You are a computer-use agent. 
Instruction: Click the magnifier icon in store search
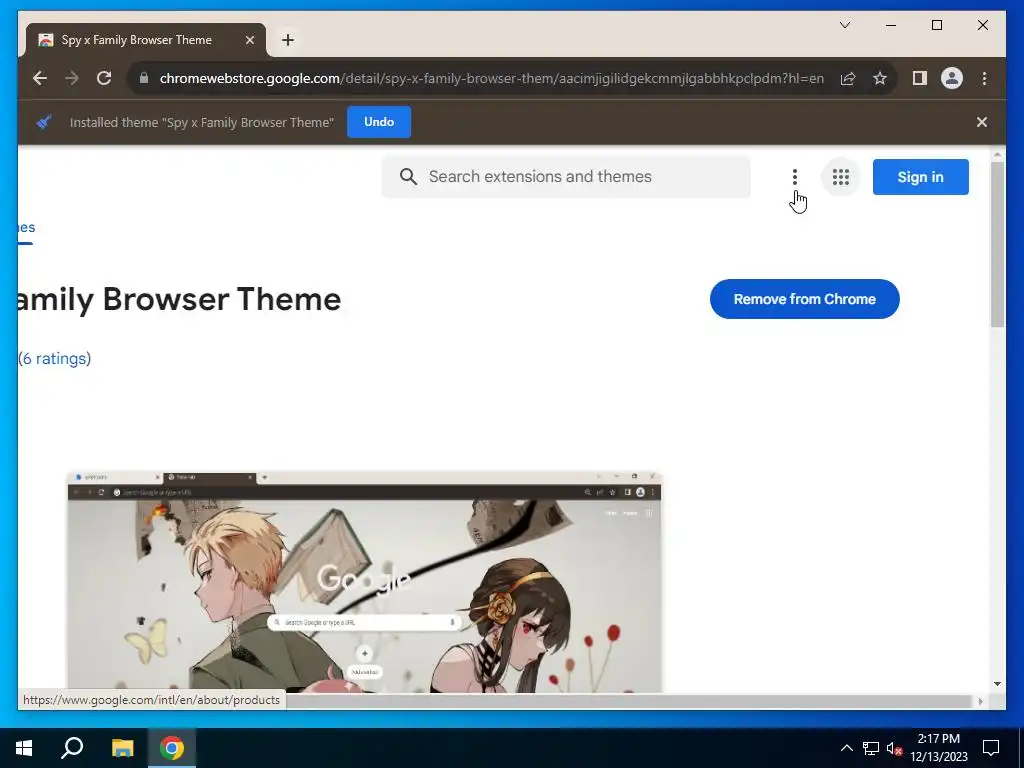[408, 176]
